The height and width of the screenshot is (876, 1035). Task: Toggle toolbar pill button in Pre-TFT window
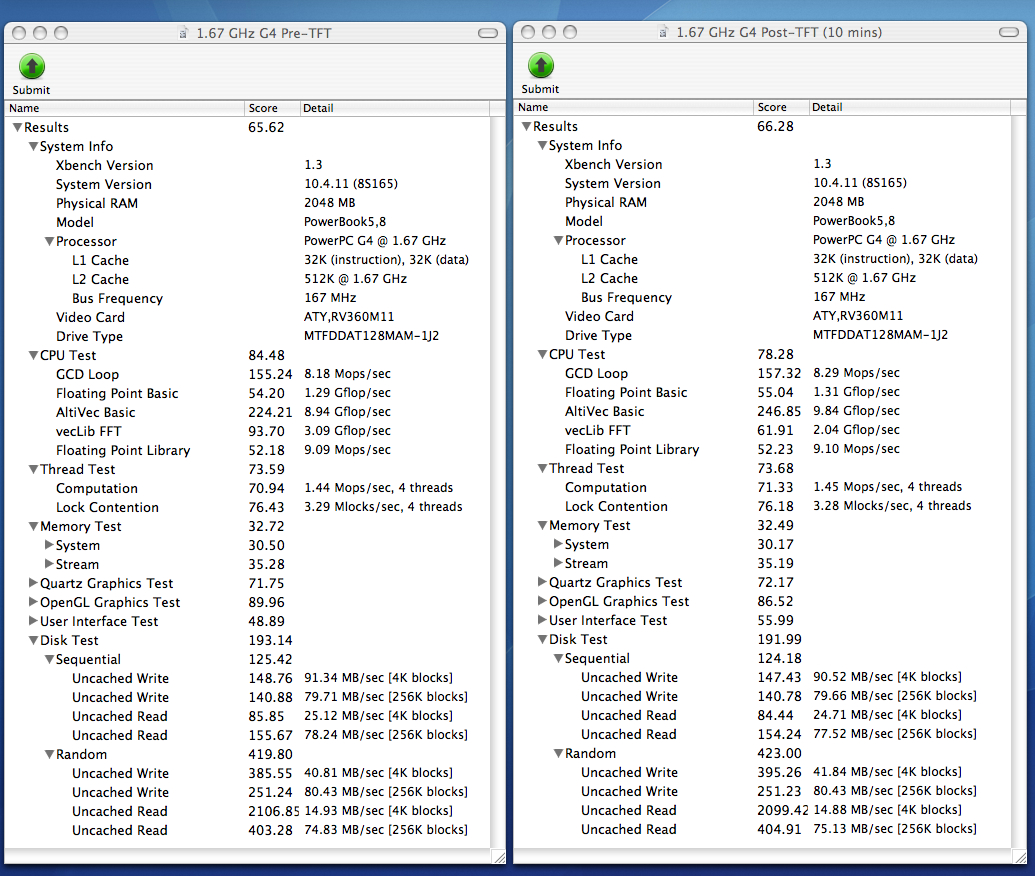point(488,33)
